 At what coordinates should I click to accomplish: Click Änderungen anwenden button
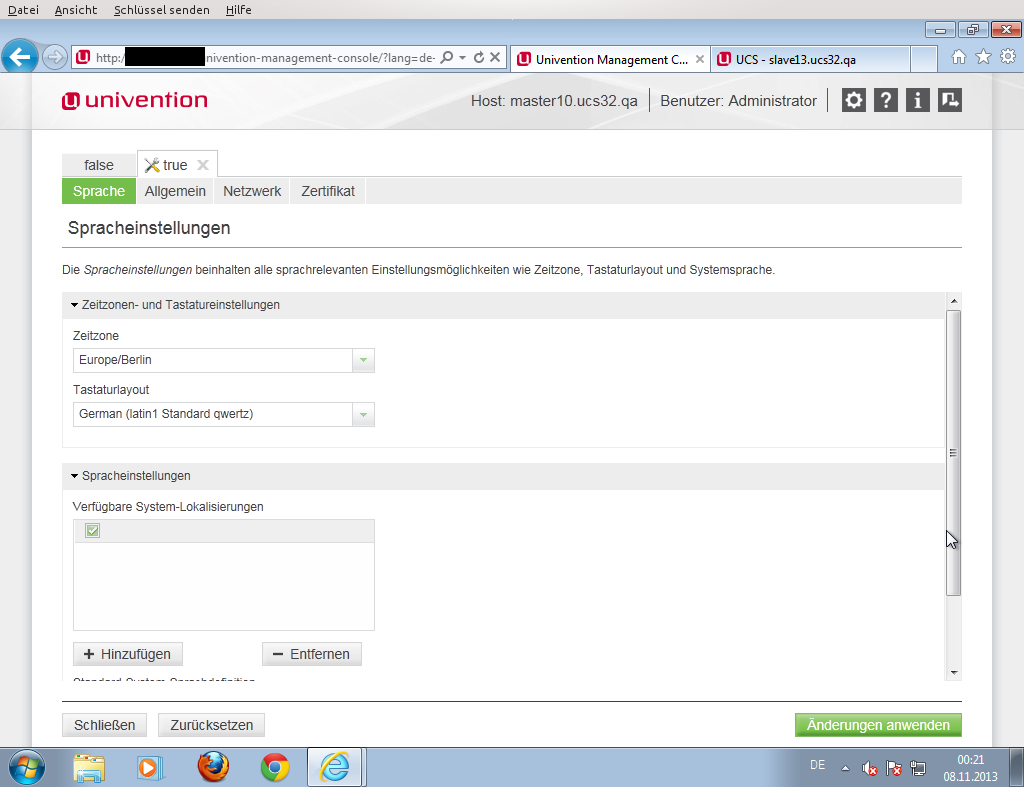click(x=878, y=725)
